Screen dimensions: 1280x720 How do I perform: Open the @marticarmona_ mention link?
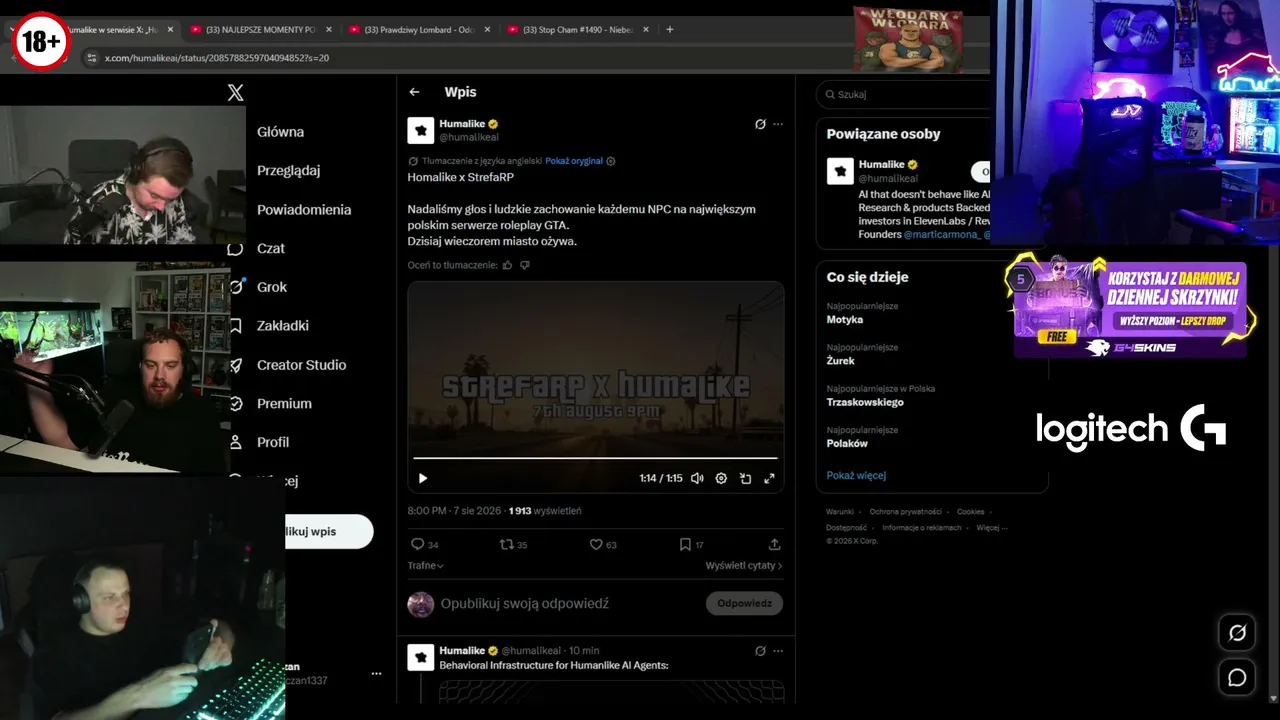coord(942,235)
